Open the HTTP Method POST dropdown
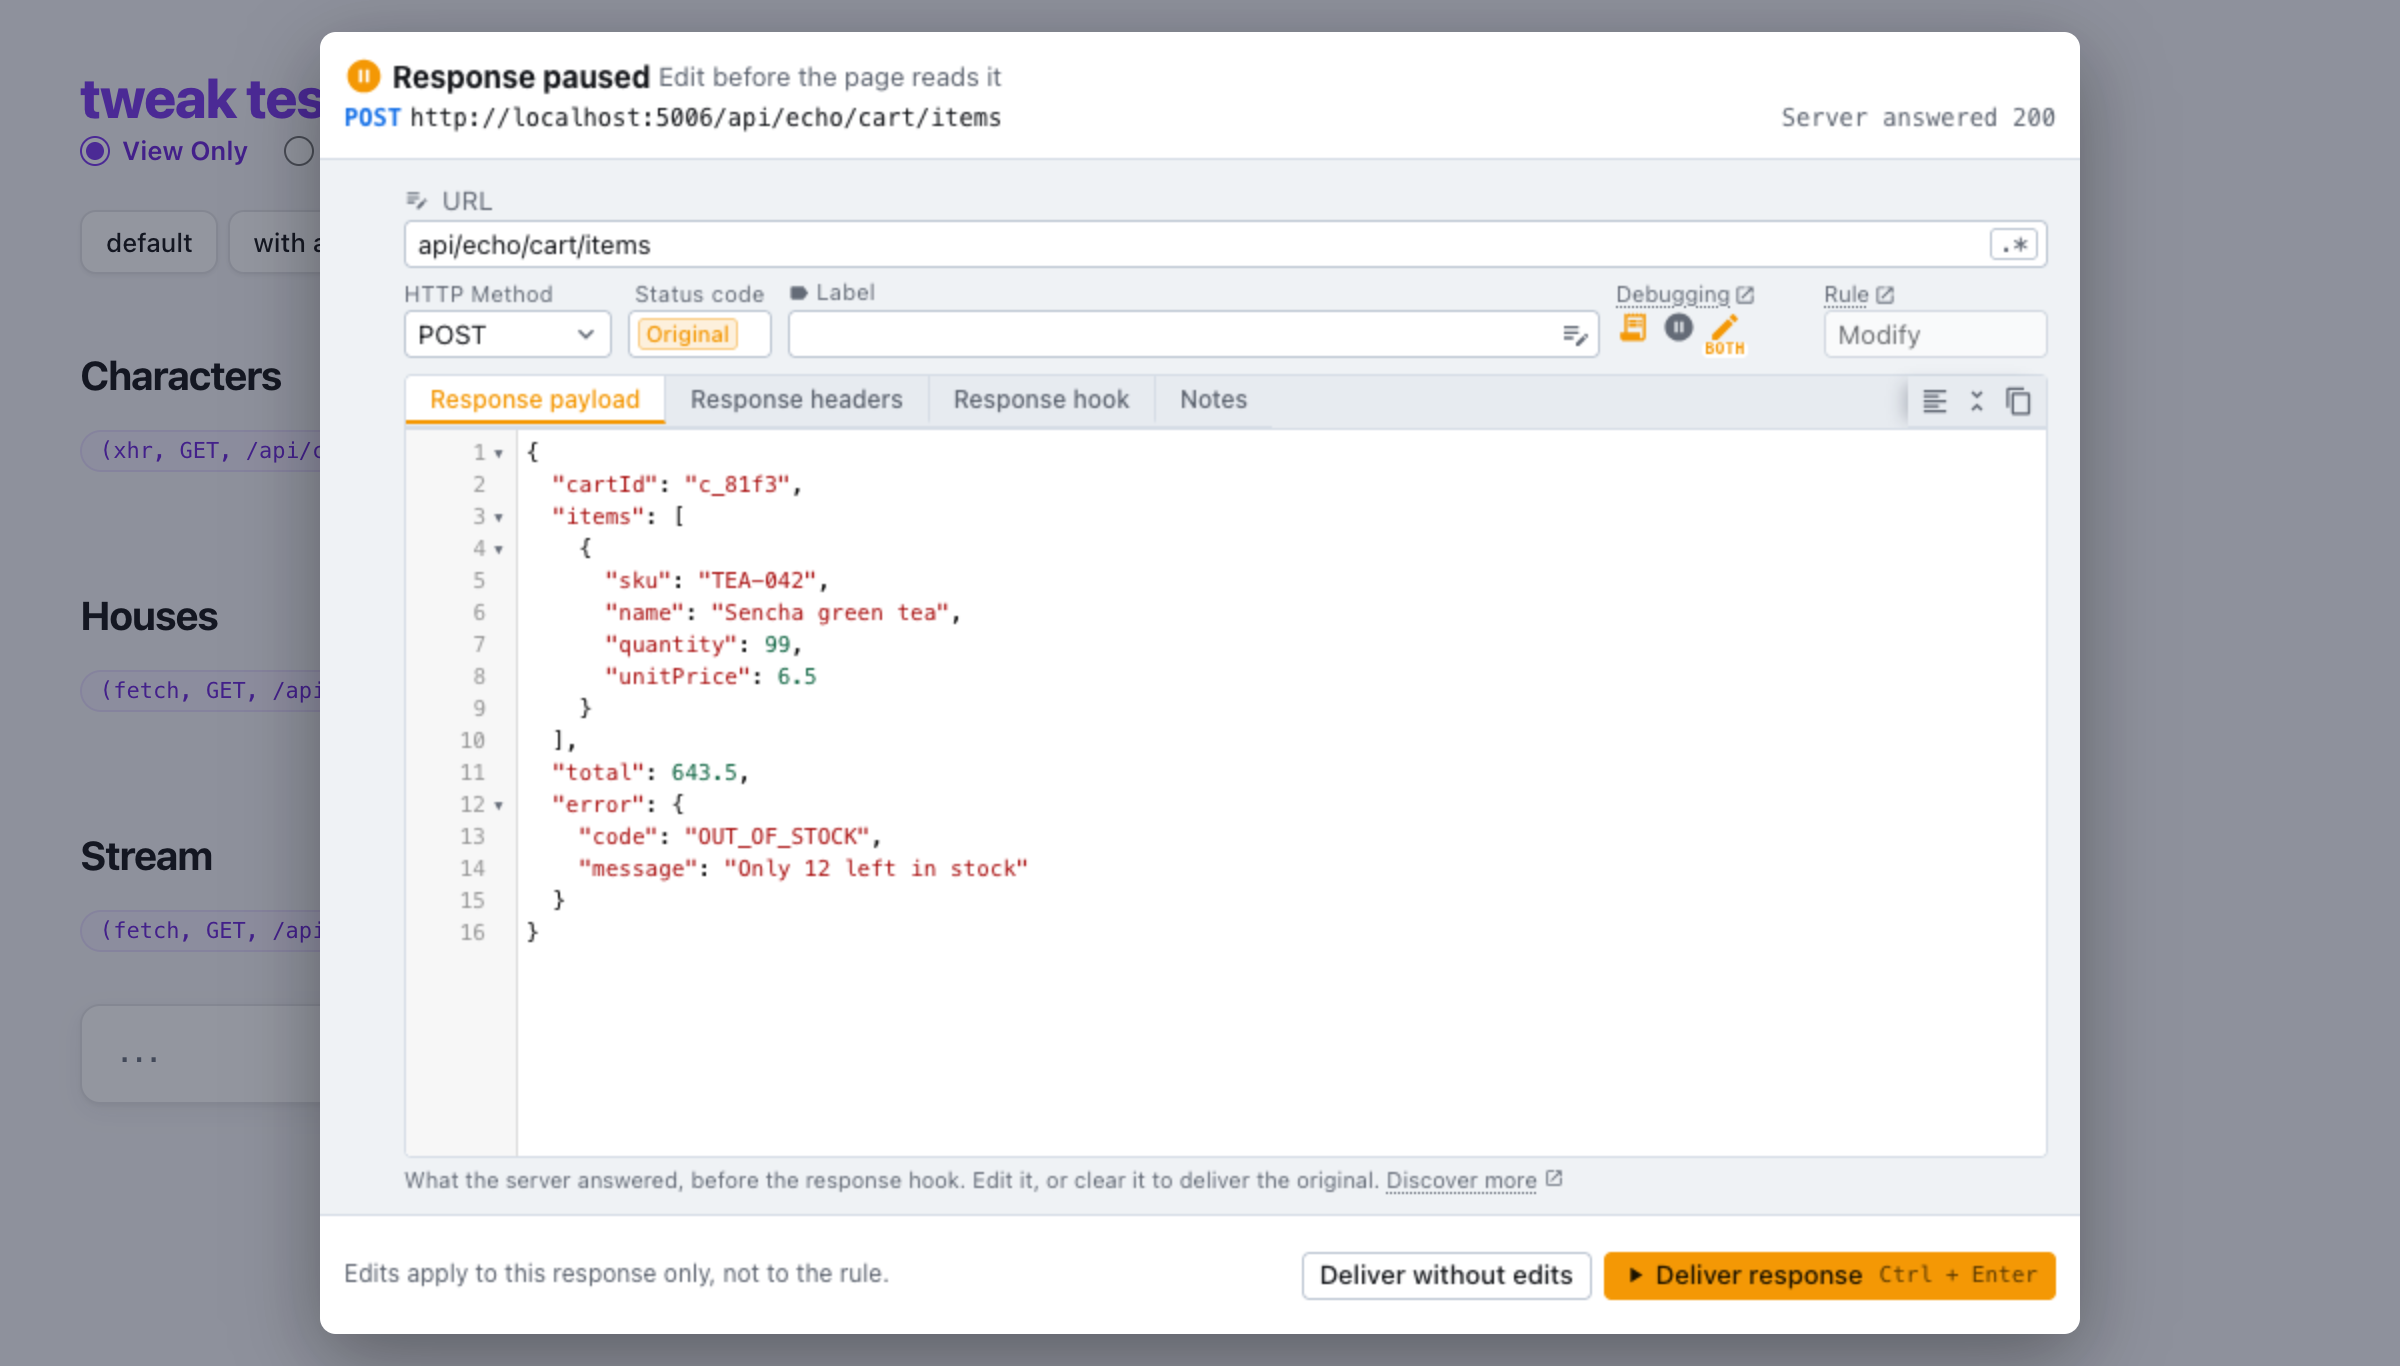2400x1366 pixels. 507,335
